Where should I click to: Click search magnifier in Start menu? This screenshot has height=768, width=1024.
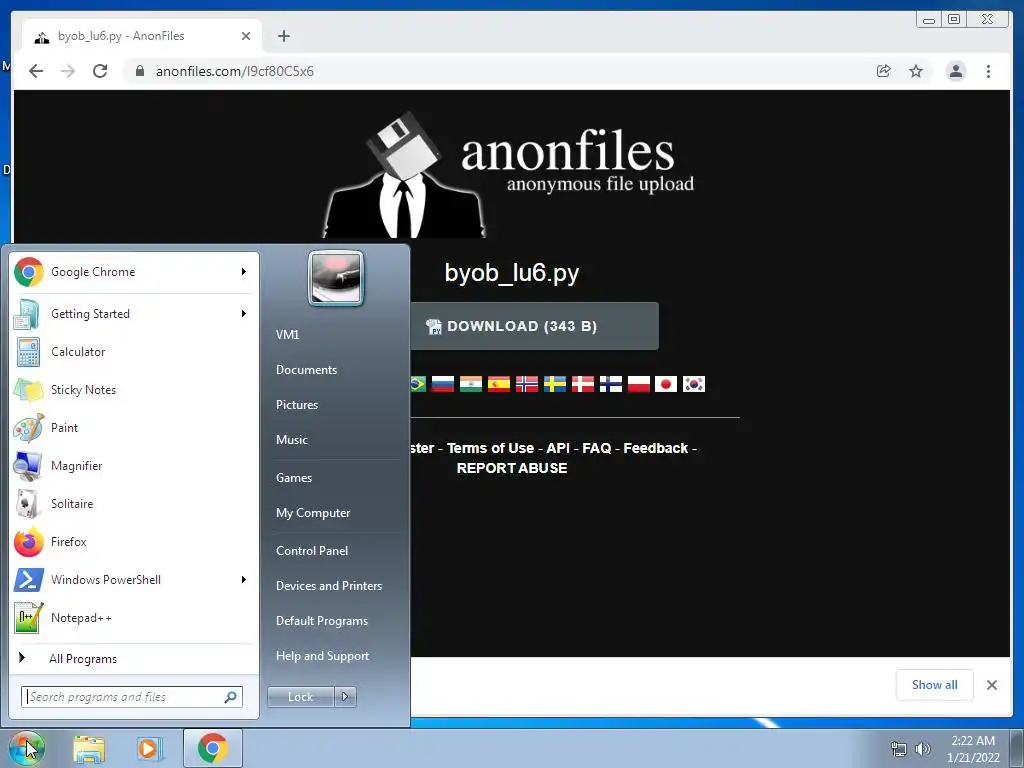click(230, 697)
